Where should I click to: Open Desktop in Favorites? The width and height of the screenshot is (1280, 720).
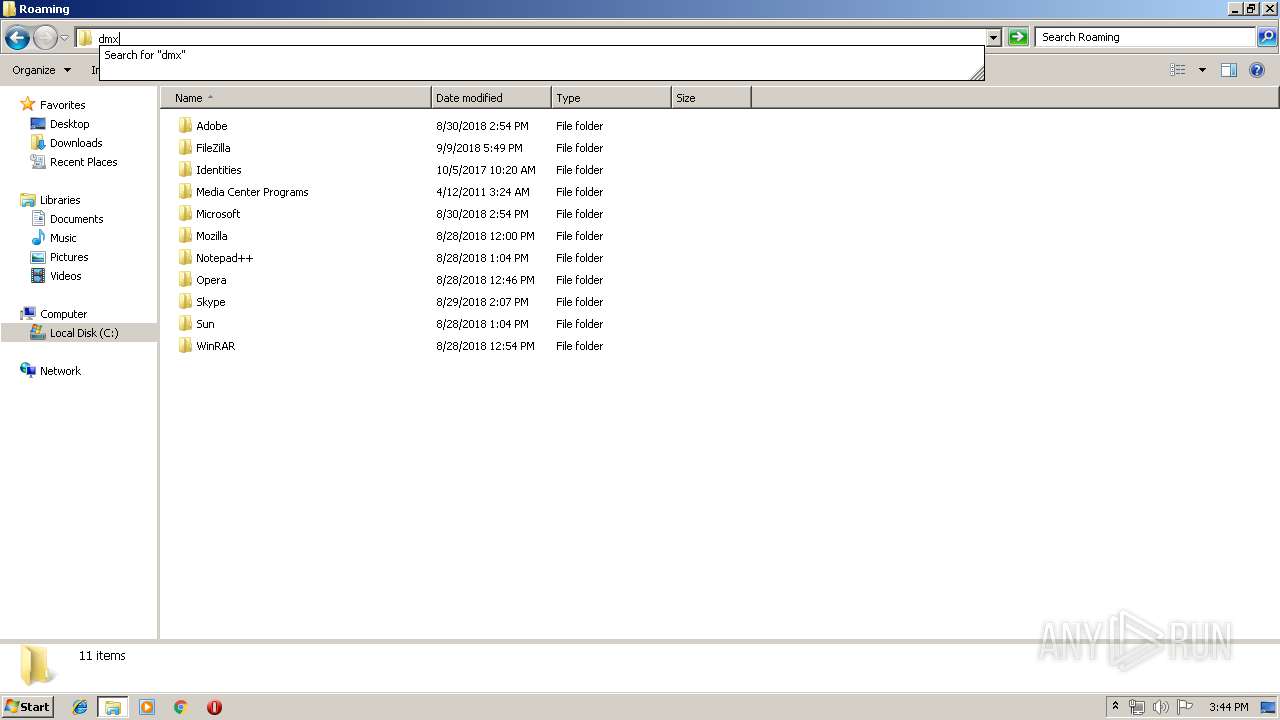69,124
